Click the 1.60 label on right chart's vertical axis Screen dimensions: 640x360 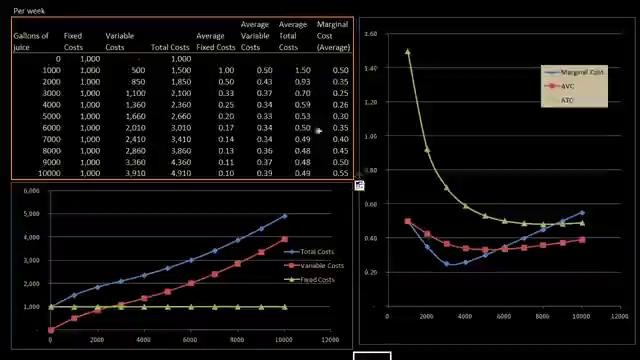[371, 34]
